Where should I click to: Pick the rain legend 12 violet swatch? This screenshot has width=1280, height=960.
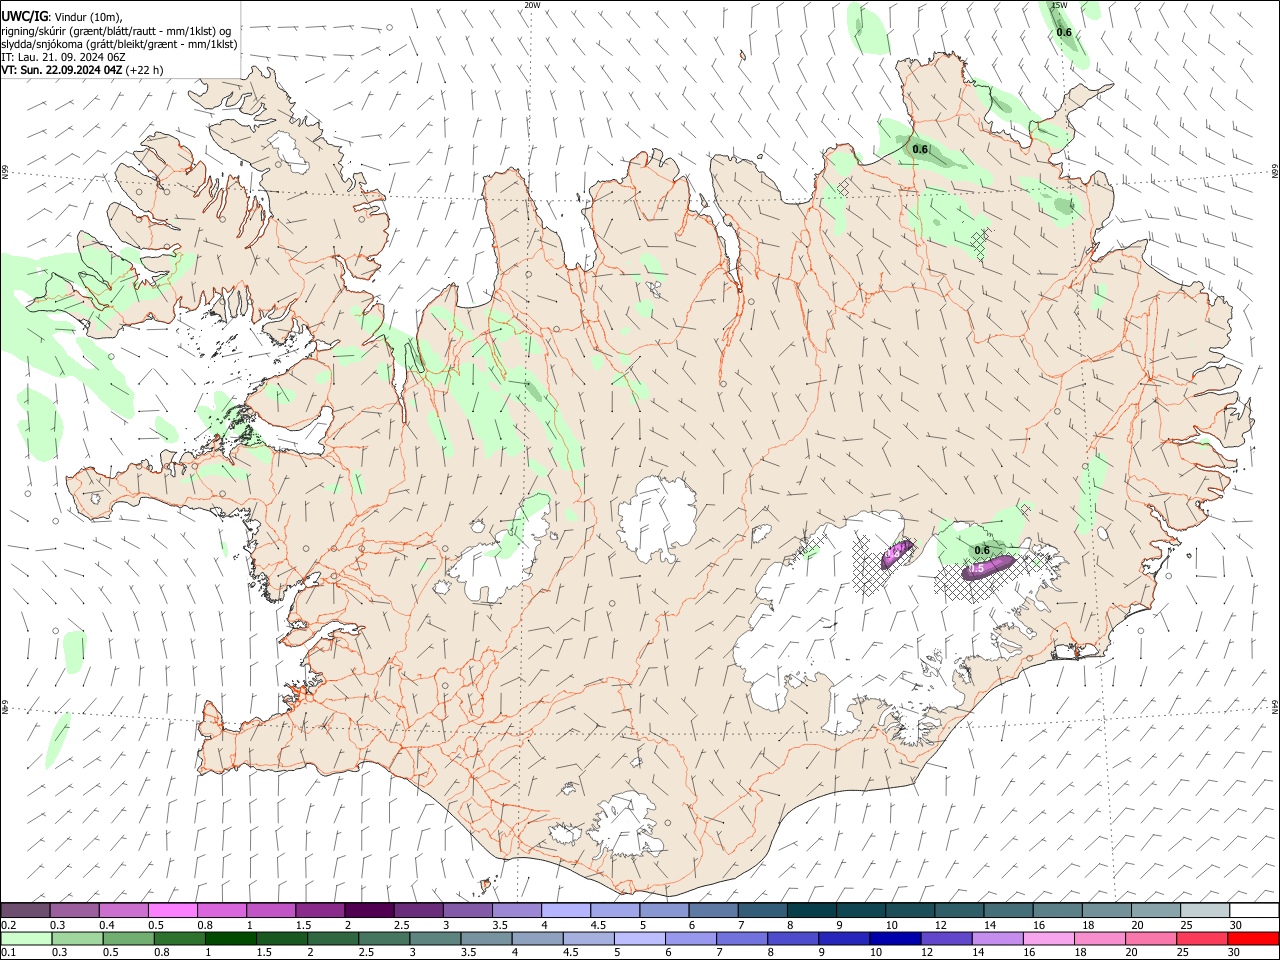pos(945,938)
